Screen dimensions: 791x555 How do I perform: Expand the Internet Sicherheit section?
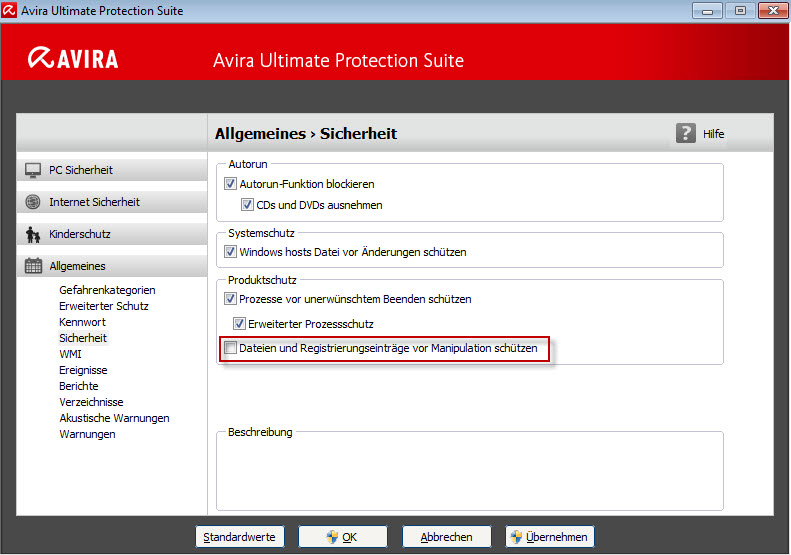[x=112, y=202]
